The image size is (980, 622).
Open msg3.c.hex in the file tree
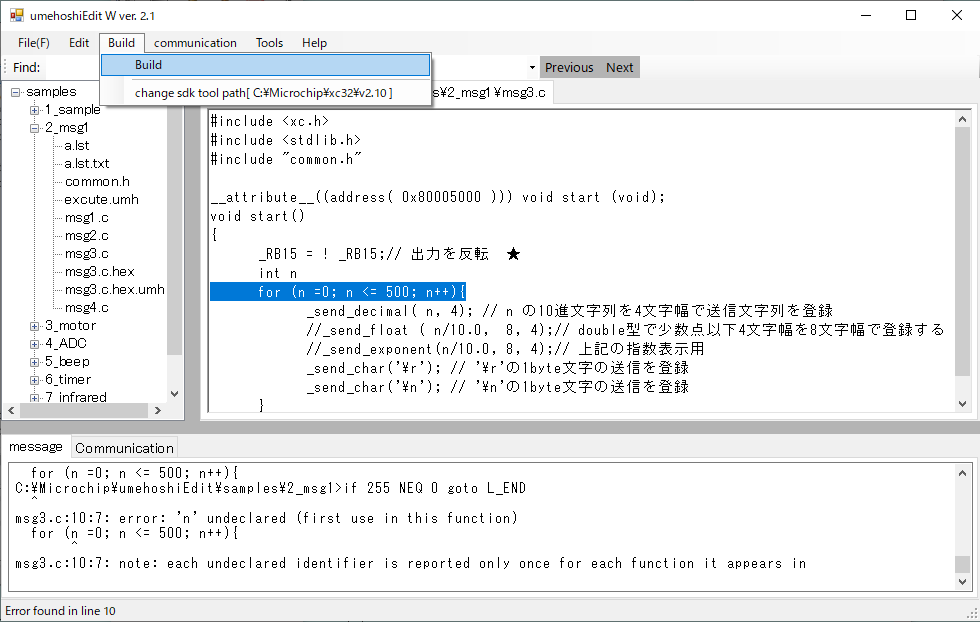[x=99, y=272]
